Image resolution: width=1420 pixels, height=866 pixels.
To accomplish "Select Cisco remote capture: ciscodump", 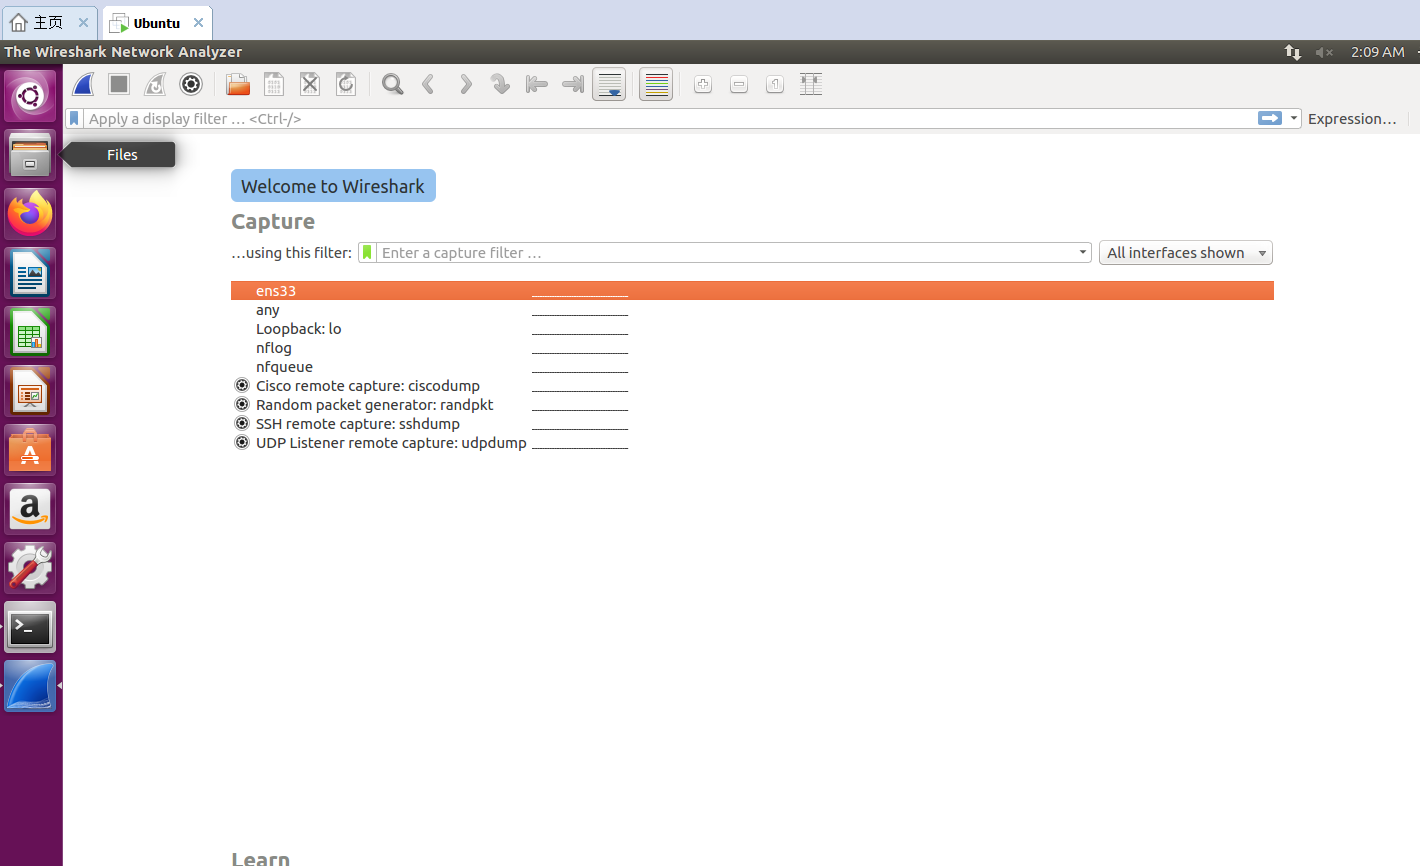I will click(752, 386).
